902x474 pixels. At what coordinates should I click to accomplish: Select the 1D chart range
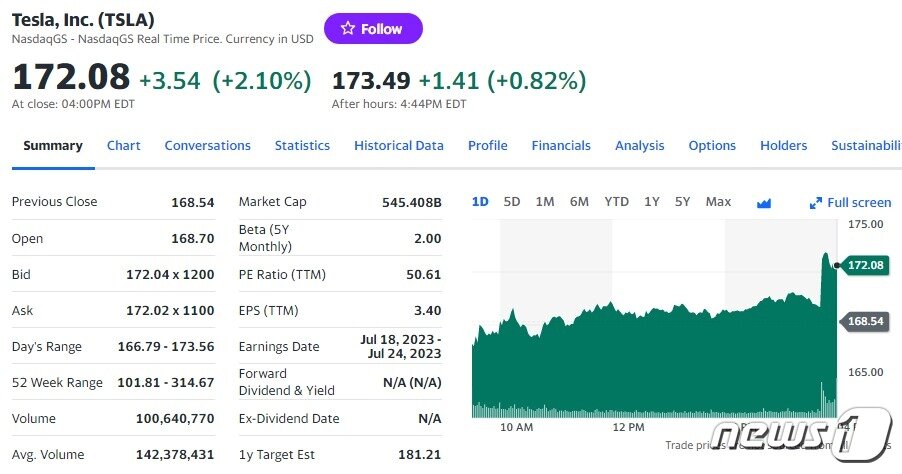click(x=480, y=202)
